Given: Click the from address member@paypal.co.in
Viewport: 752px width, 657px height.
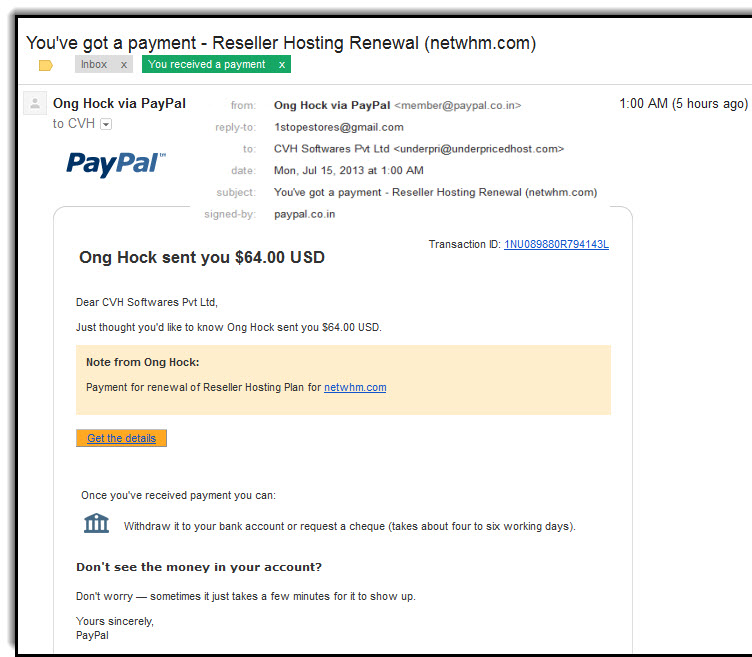Looking at the screenshot, I should tap(458, 106).
